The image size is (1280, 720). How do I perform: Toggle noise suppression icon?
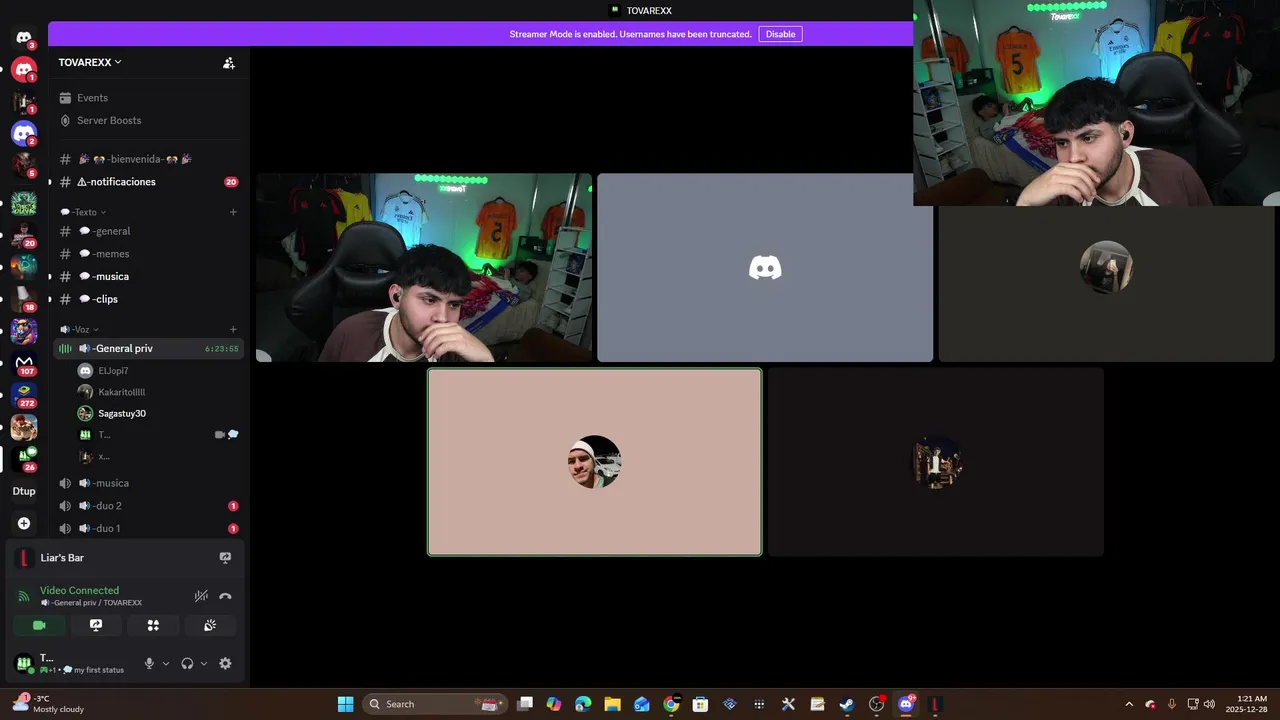(x=201, y=596)
